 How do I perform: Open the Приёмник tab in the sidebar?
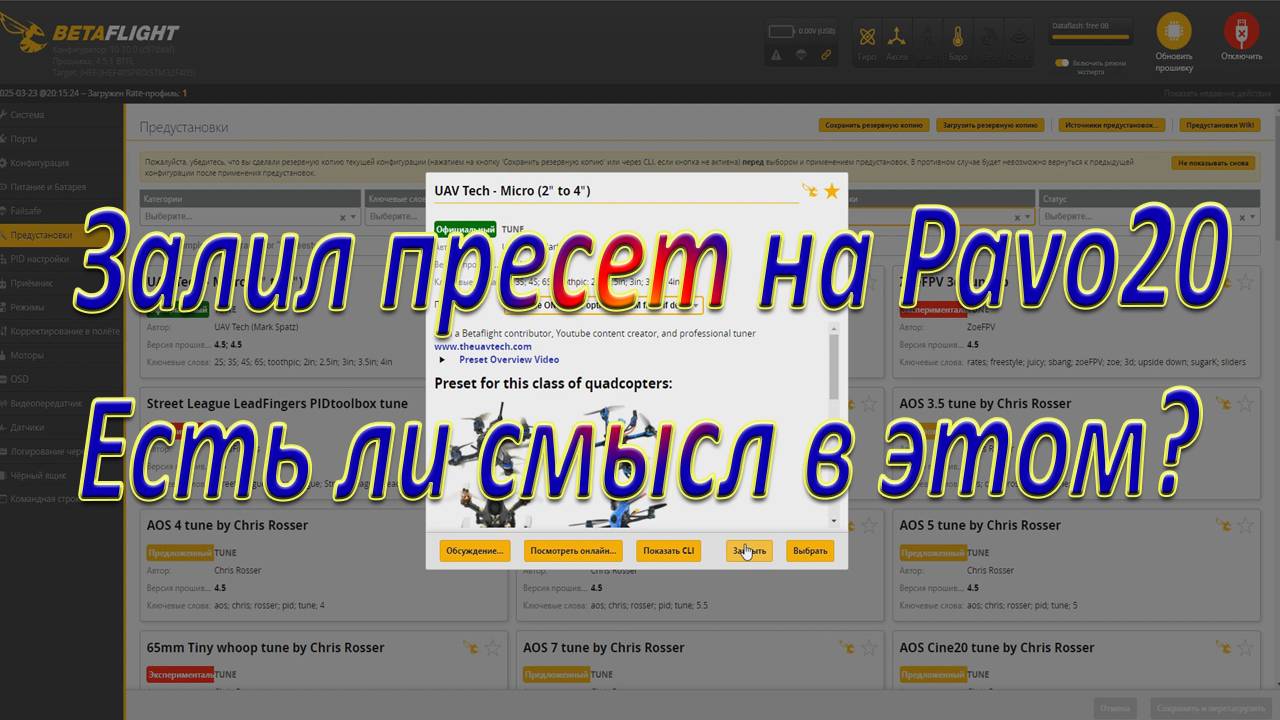pos(61,283)
